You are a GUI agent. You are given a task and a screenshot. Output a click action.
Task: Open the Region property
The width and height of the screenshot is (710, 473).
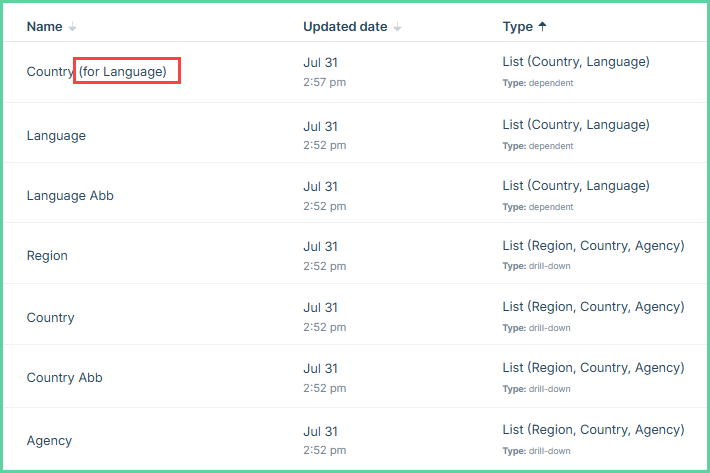(x=47, y=256)
